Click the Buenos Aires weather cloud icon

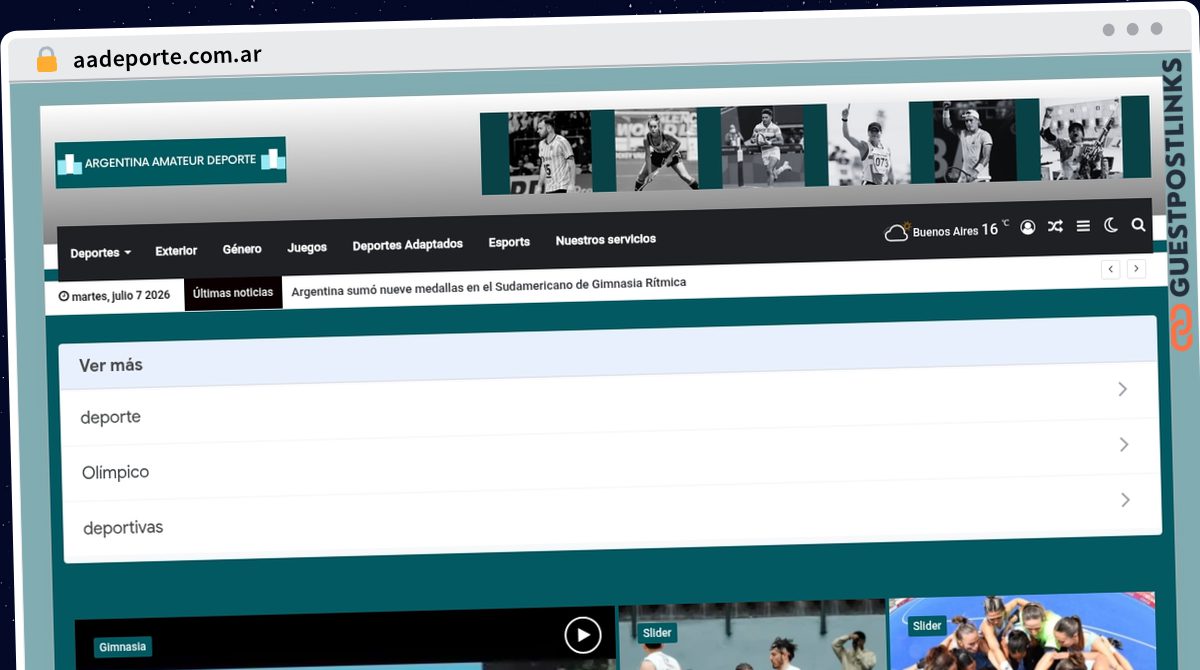[x=897, y=232]
